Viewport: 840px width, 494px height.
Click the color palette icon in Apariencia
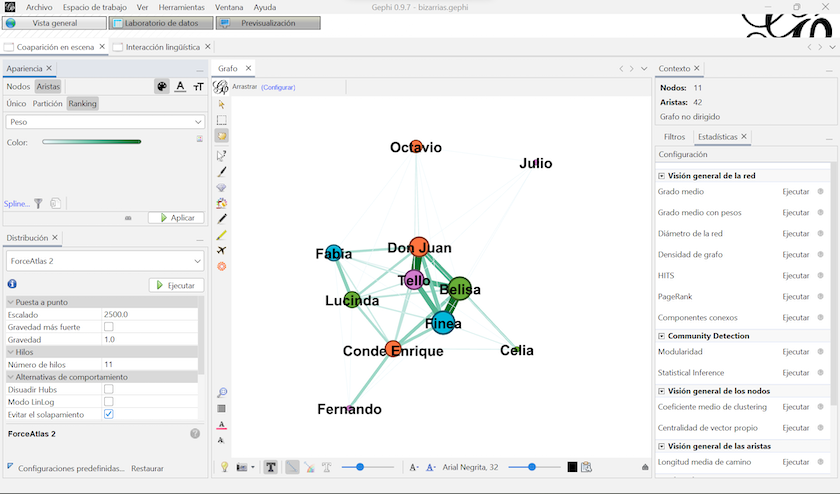click(162, 87)
